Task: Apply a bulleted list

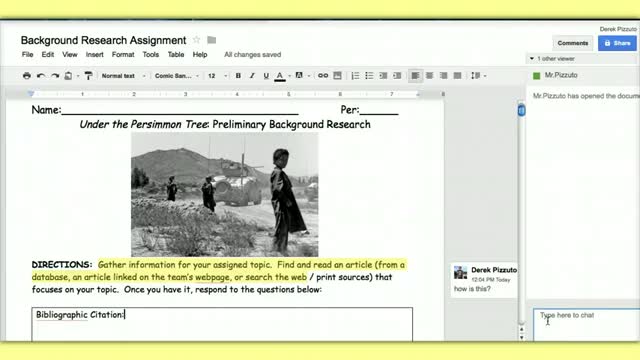Action: click(369, 76)
